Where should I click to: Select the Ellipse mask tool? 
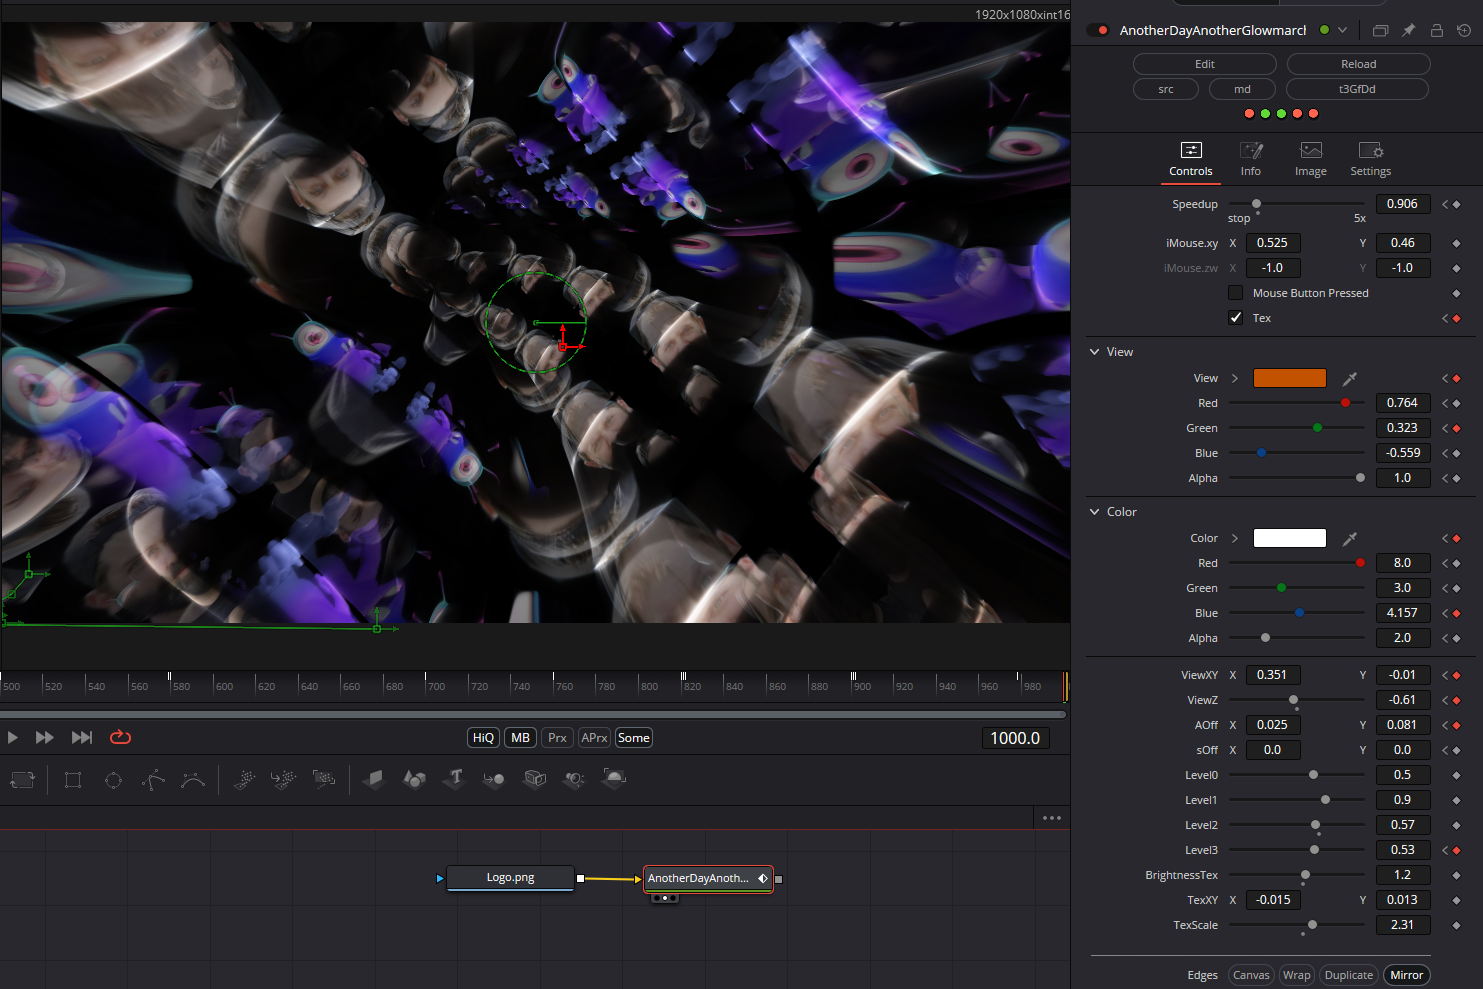click(x=113, y=779)
